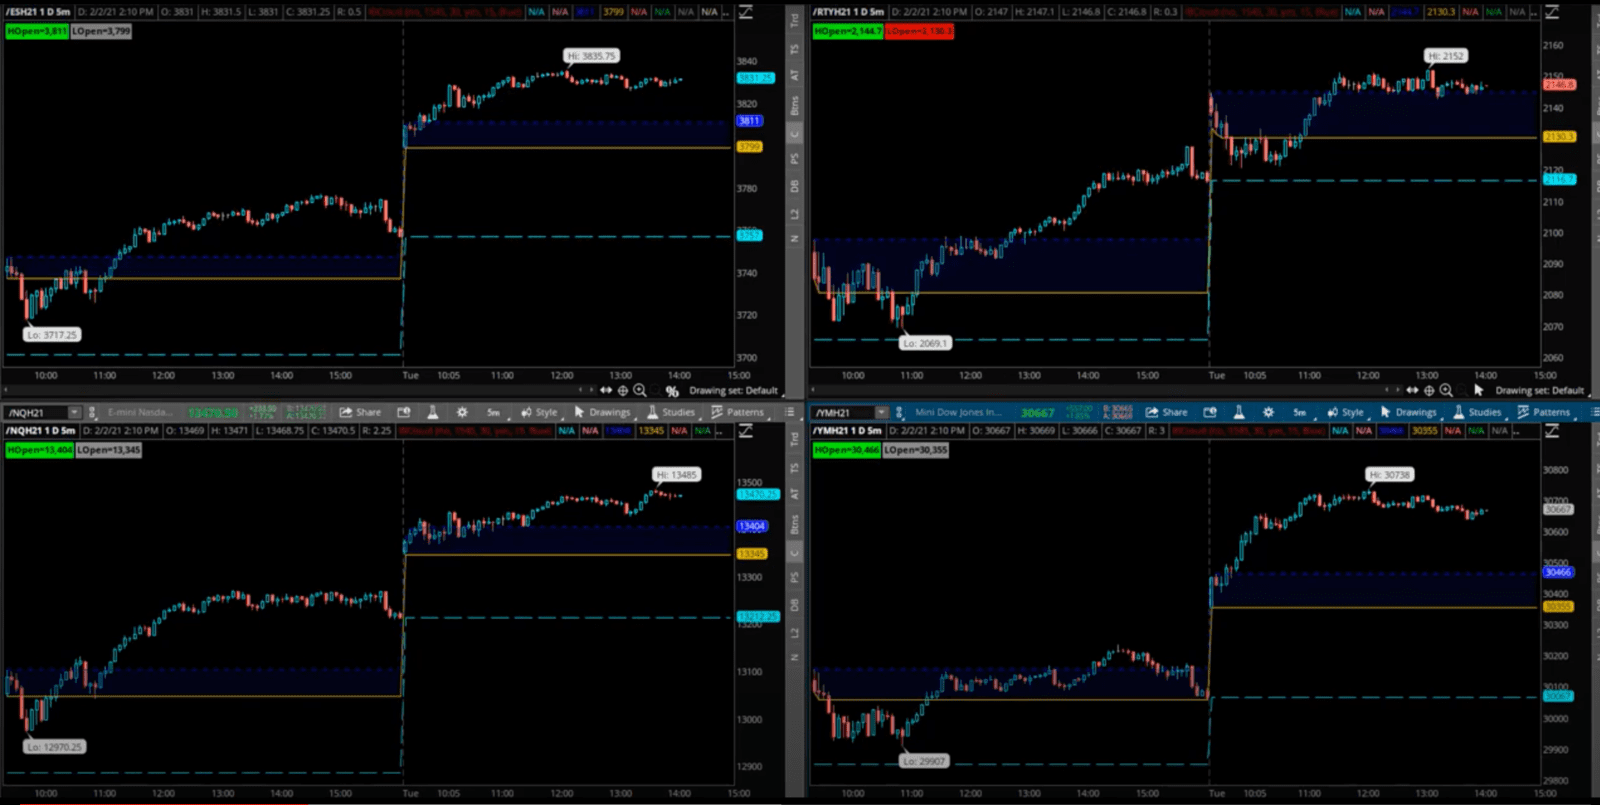Open Drawings menu in /YMH21 chart

(1408, 412)
